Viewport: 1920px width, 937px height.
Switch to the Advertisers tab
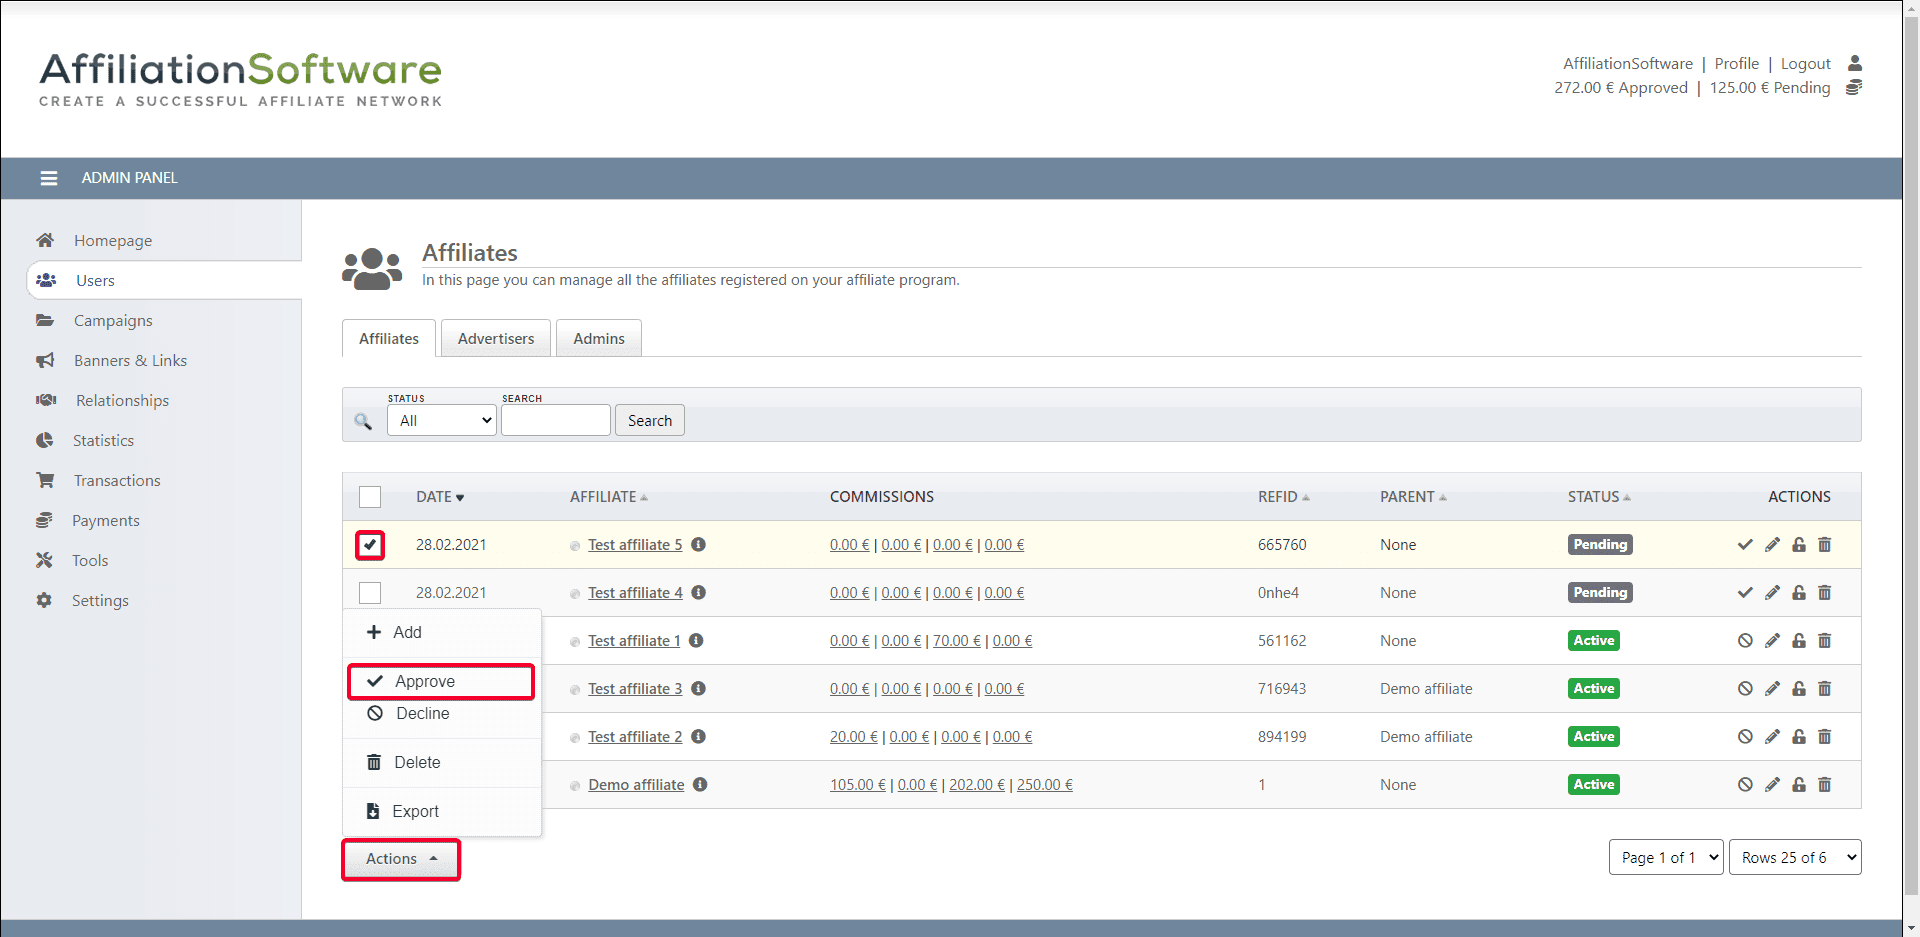pyautogui.click(x=496, y=339)
